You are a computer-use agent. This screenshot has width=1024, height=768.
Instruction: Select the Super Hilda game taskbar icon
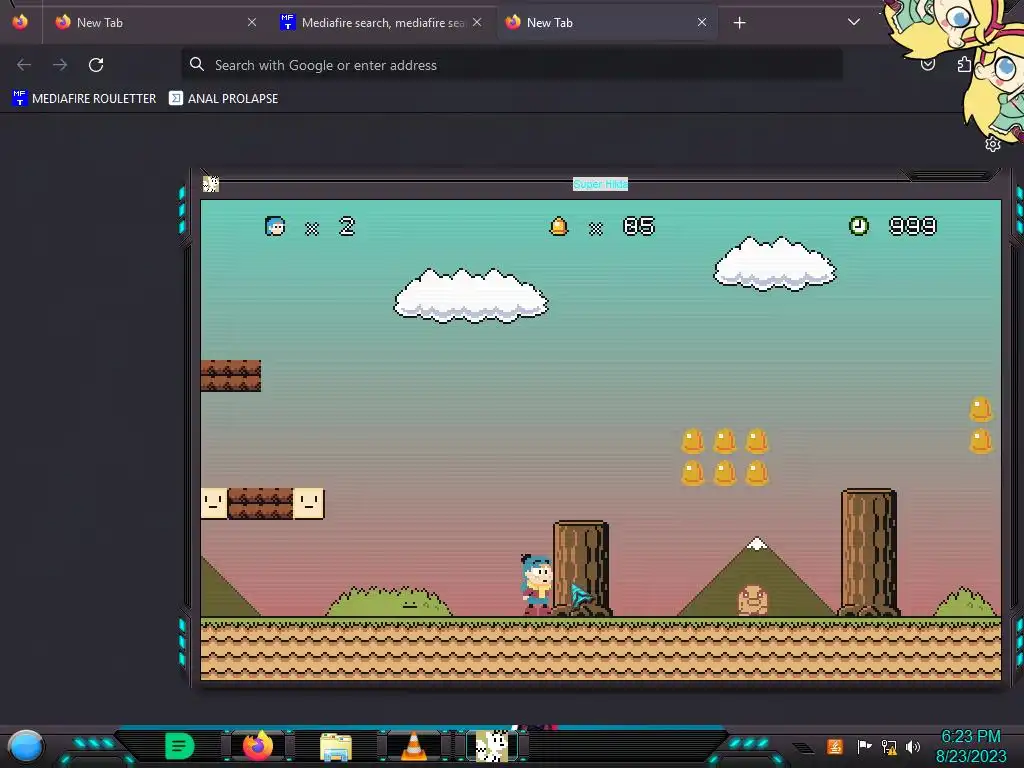click(491, 746)
